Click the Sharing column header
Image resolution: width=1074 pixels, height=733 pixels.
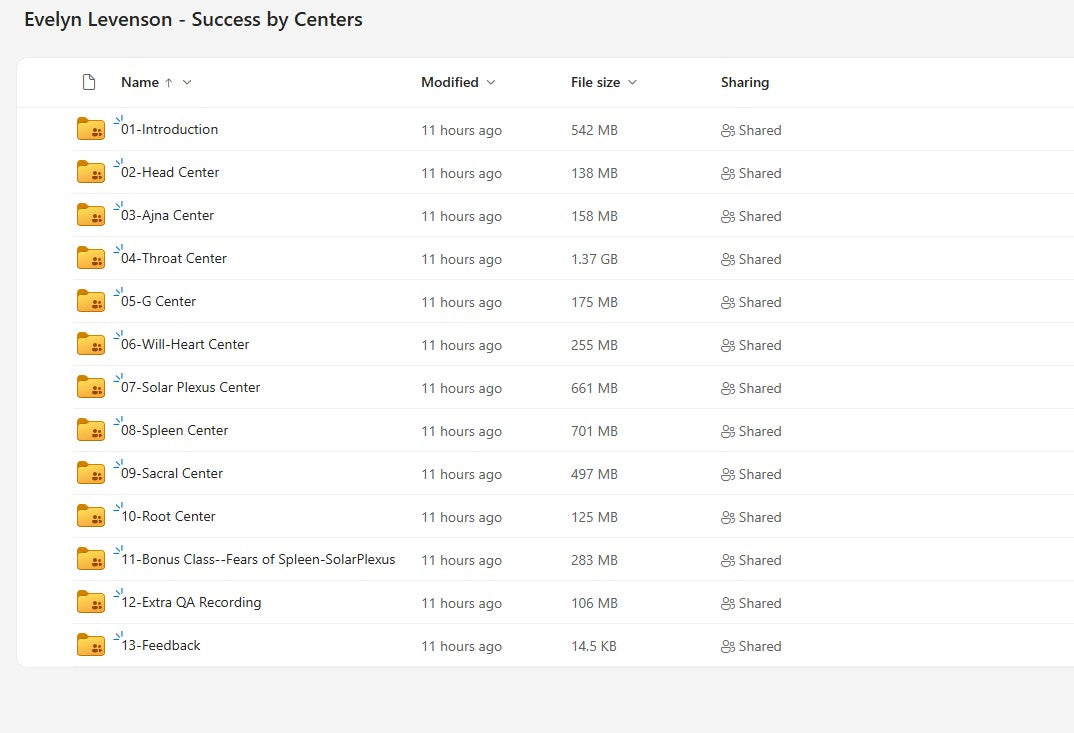click(x=745, y=82)
